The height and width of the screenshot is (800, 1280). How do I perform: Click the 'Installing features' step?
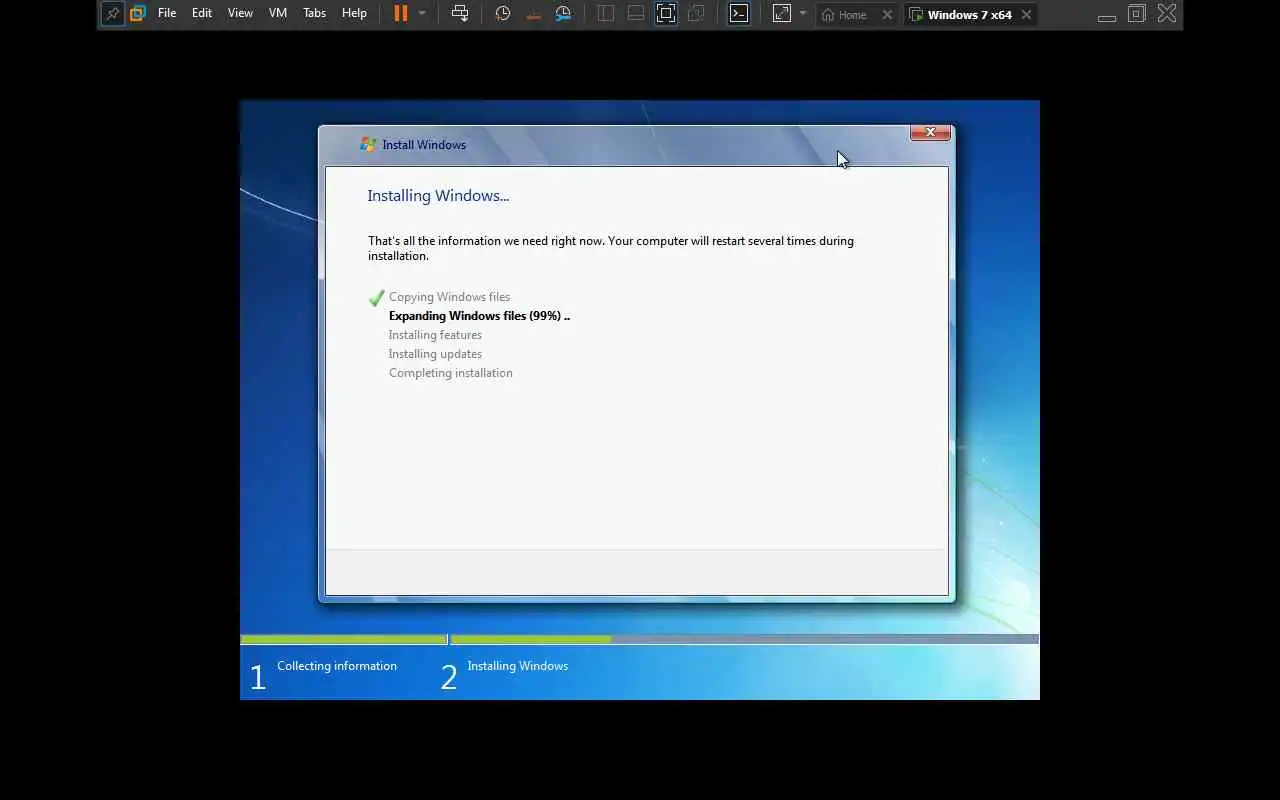point(435,335)
